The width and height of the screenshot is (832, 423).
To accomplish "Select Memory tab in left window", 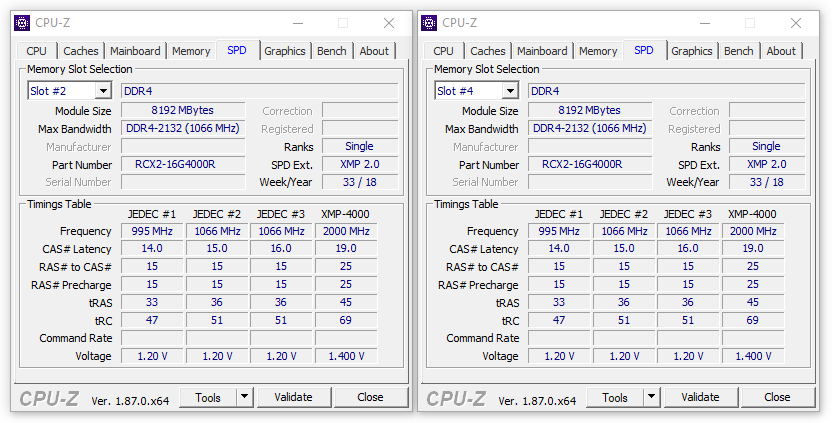I will coord(191,51).
